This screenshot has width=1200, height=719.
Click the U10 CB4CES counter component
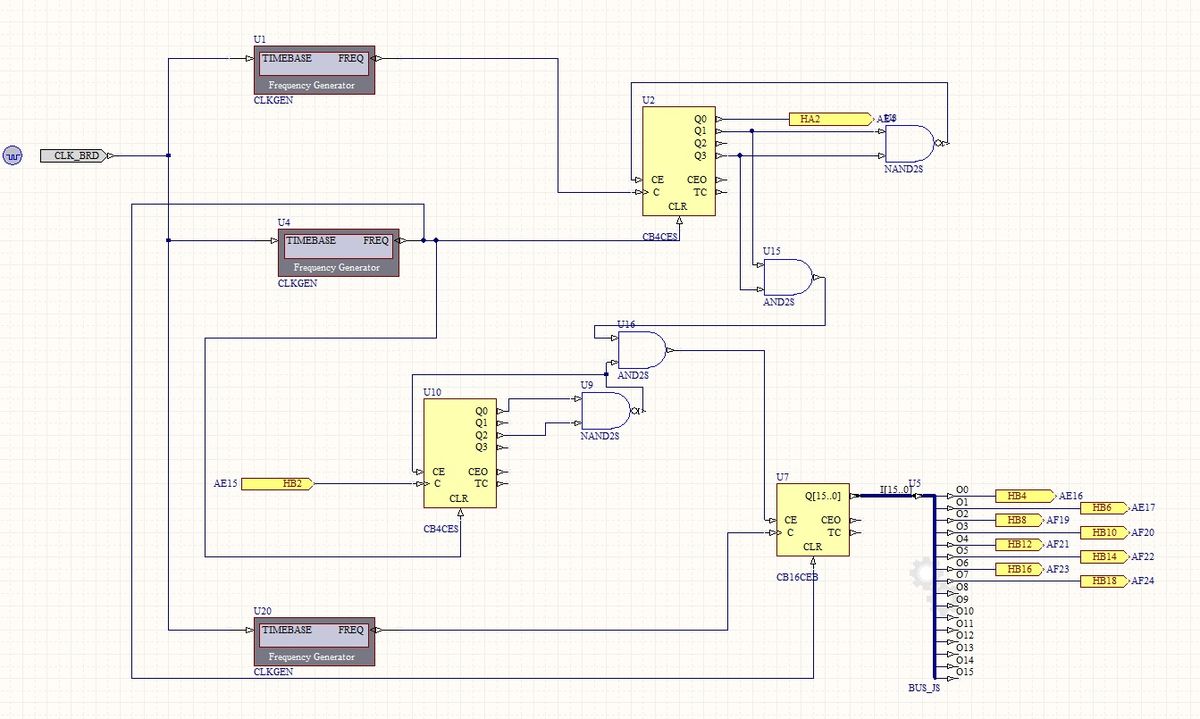[x=459, y=453]
